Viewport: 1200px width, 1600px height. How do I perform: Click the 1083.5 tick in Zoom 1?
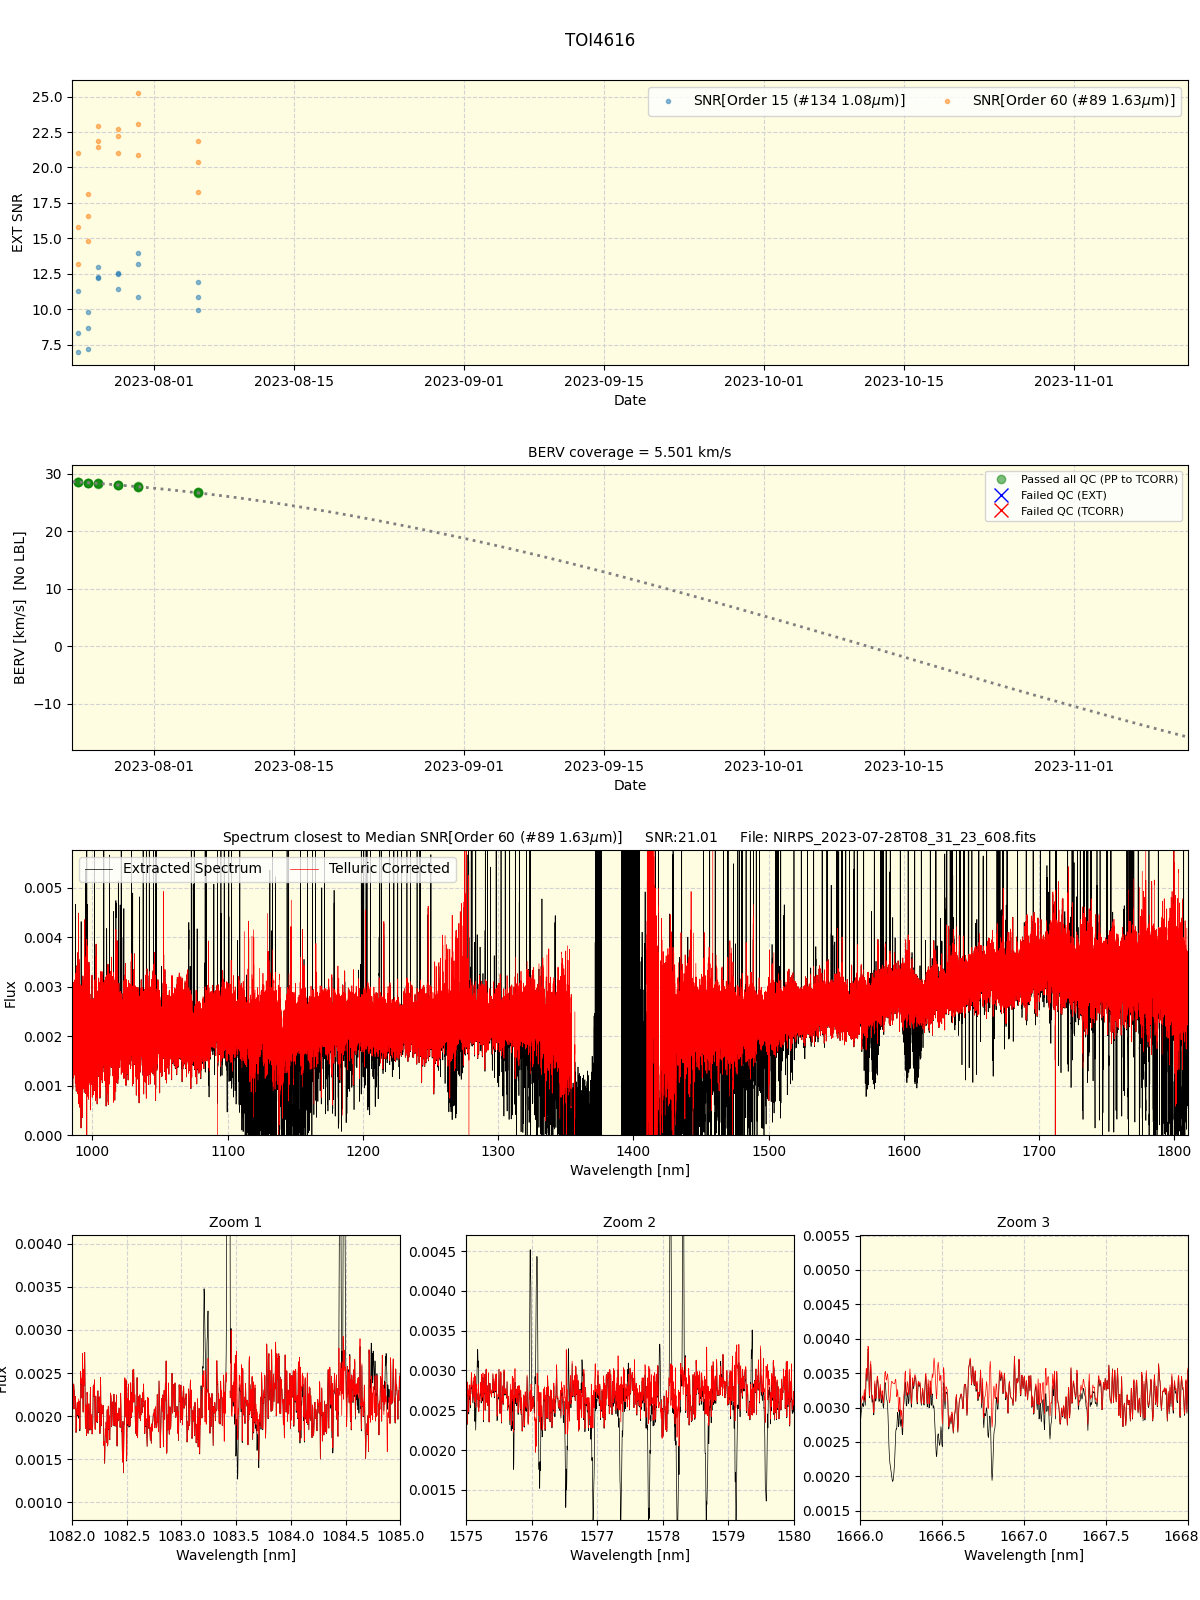pyautogui.click(x=236, y=1536)
